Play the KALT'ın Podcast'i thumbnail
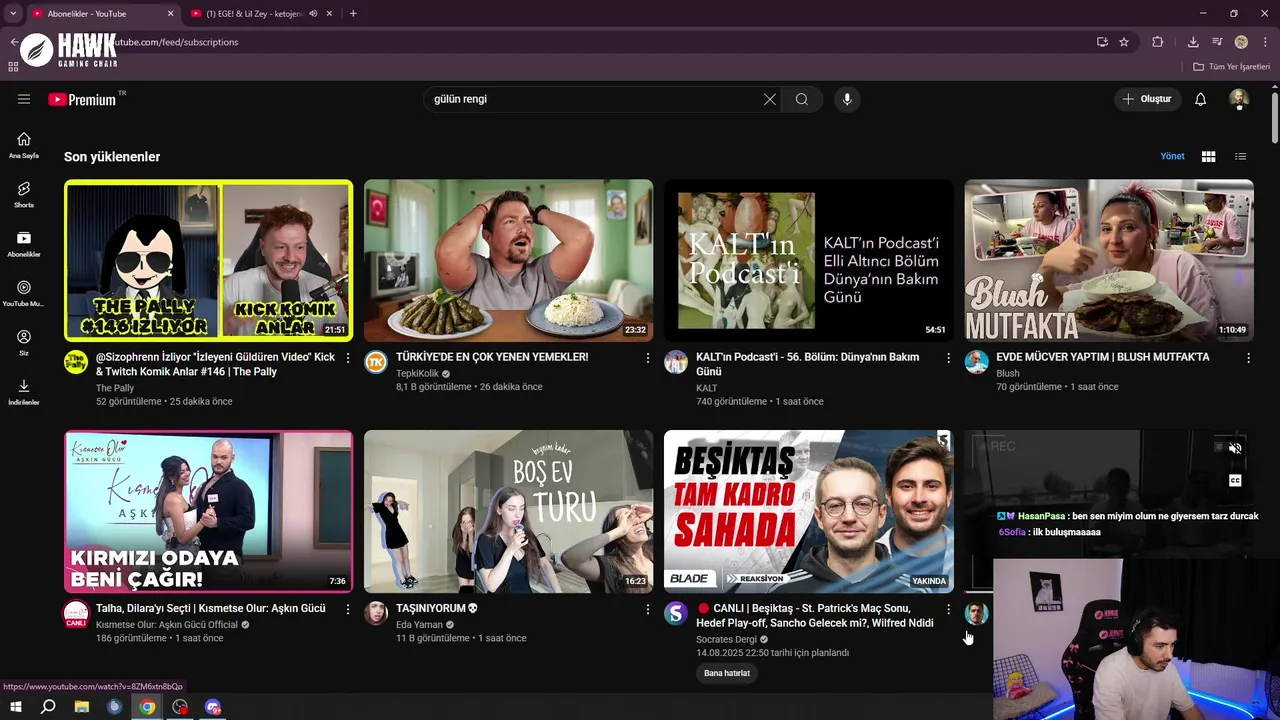The image size is (1280, 720). pos(808,260)
